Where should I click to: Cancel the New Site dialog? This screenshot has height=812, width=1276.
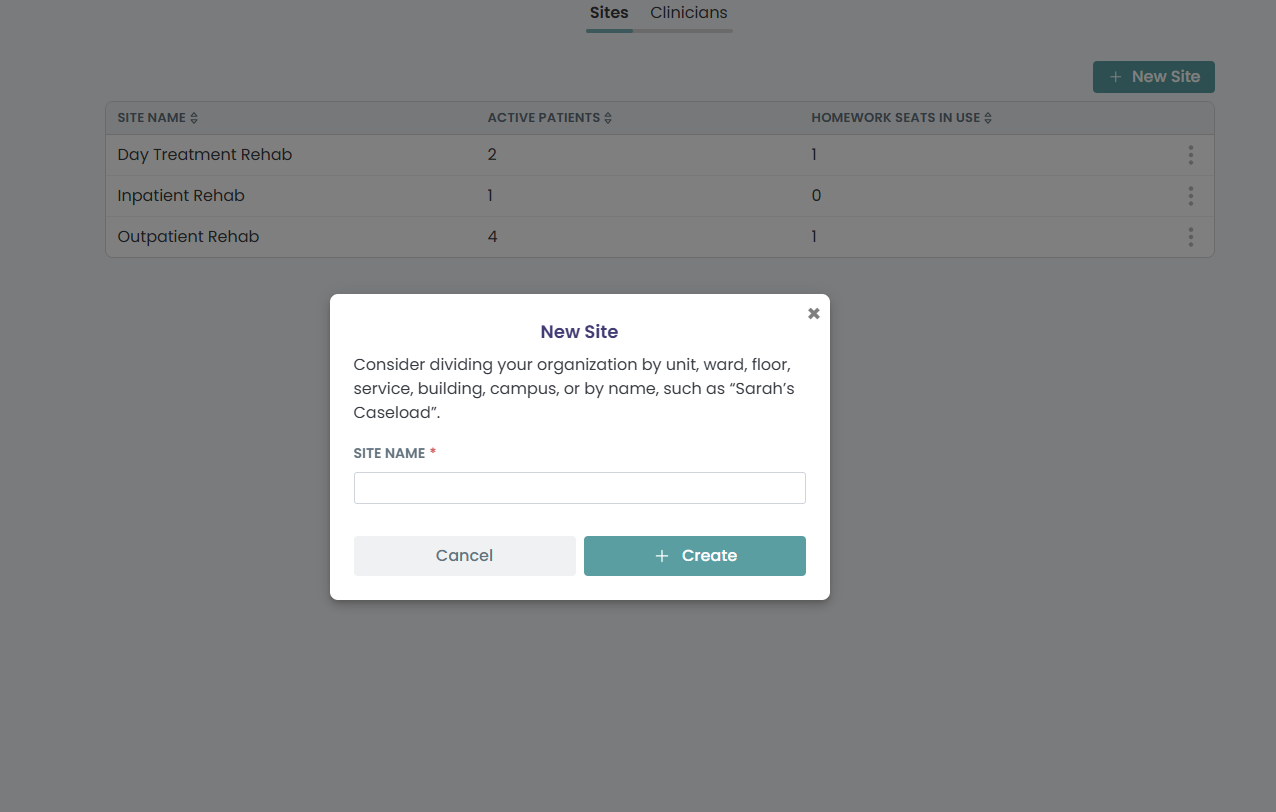pos(465,556)
